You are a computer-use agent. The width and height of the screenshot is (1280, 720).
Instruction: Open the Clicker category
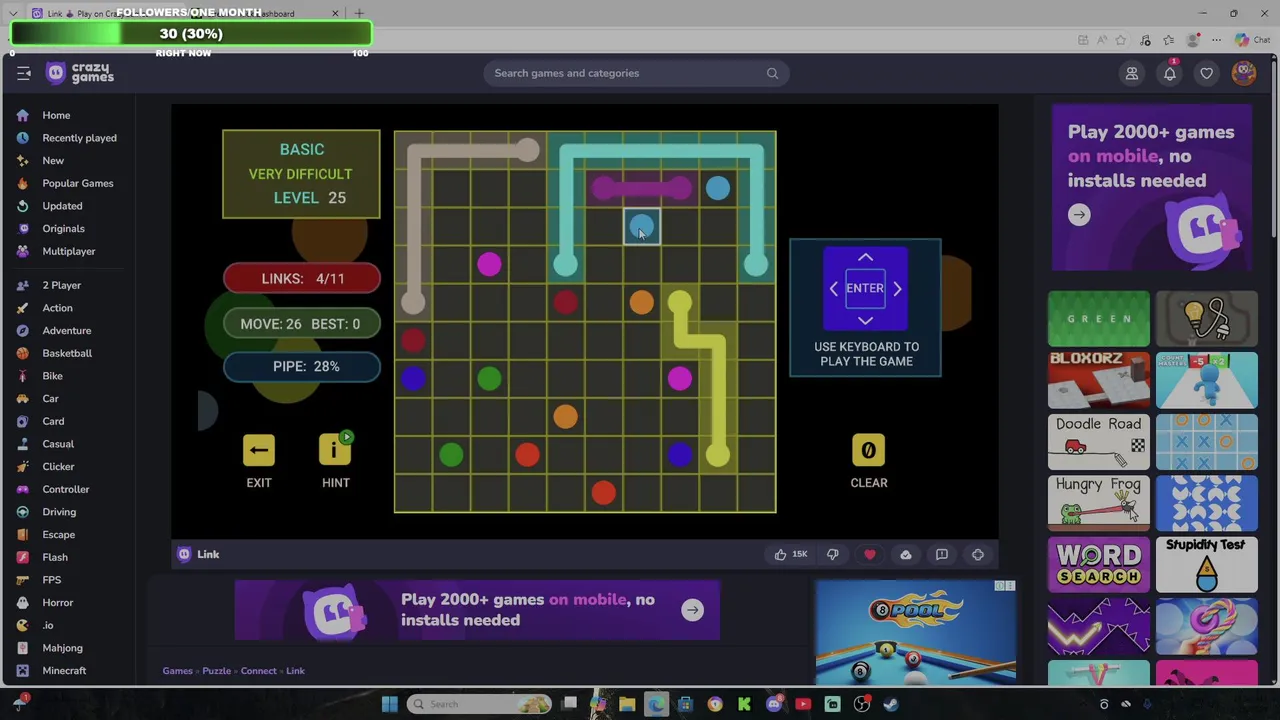pos(58,467)
